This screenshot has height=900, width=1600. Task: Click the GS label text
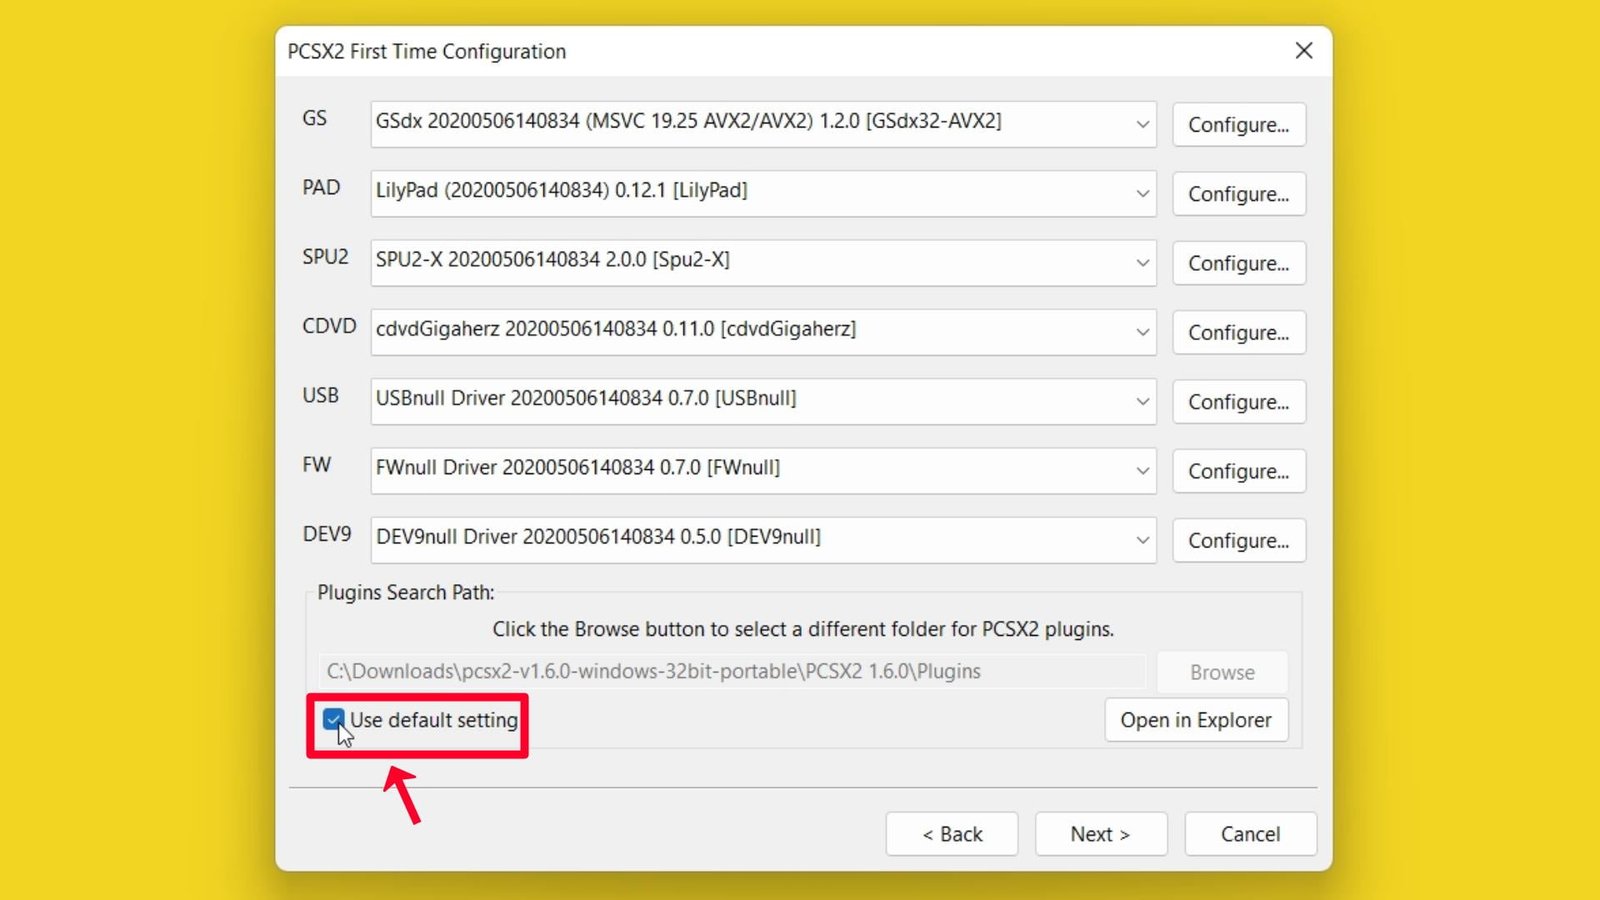[314, 118]
